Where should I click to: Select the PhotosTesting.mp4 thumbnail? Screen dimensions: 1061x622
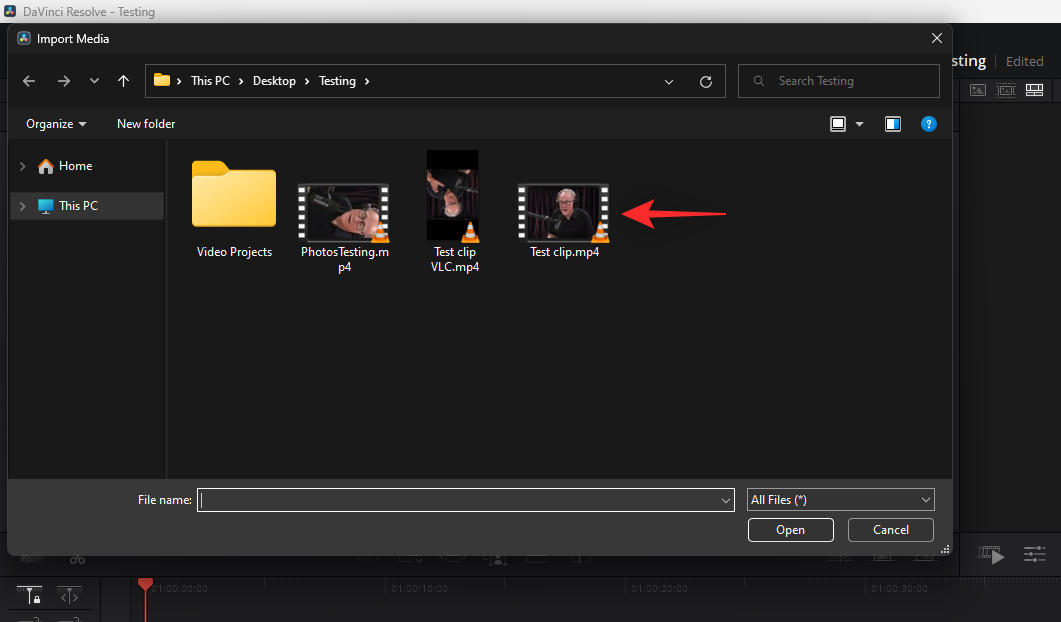[344, 213]
